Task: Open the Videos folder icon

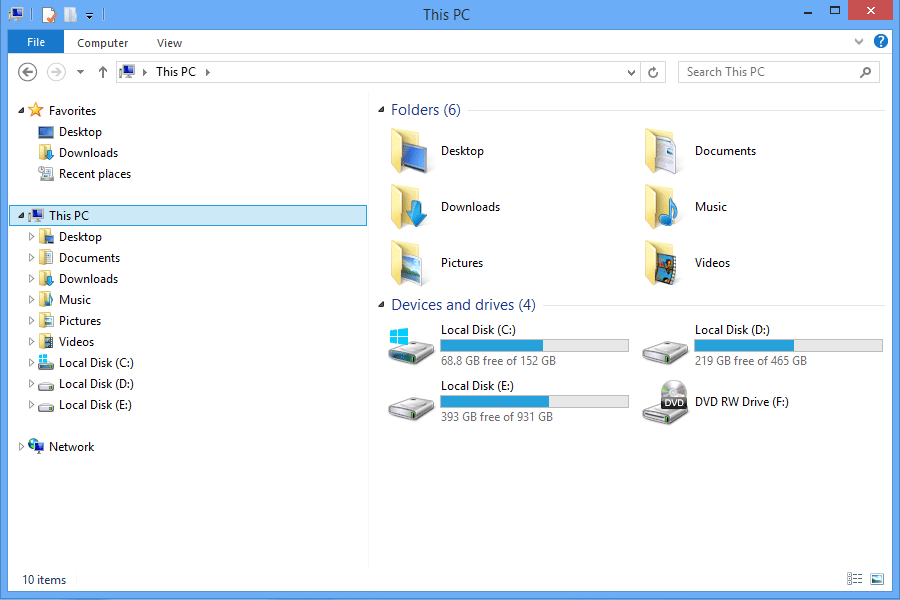Action: click(664, 263)
